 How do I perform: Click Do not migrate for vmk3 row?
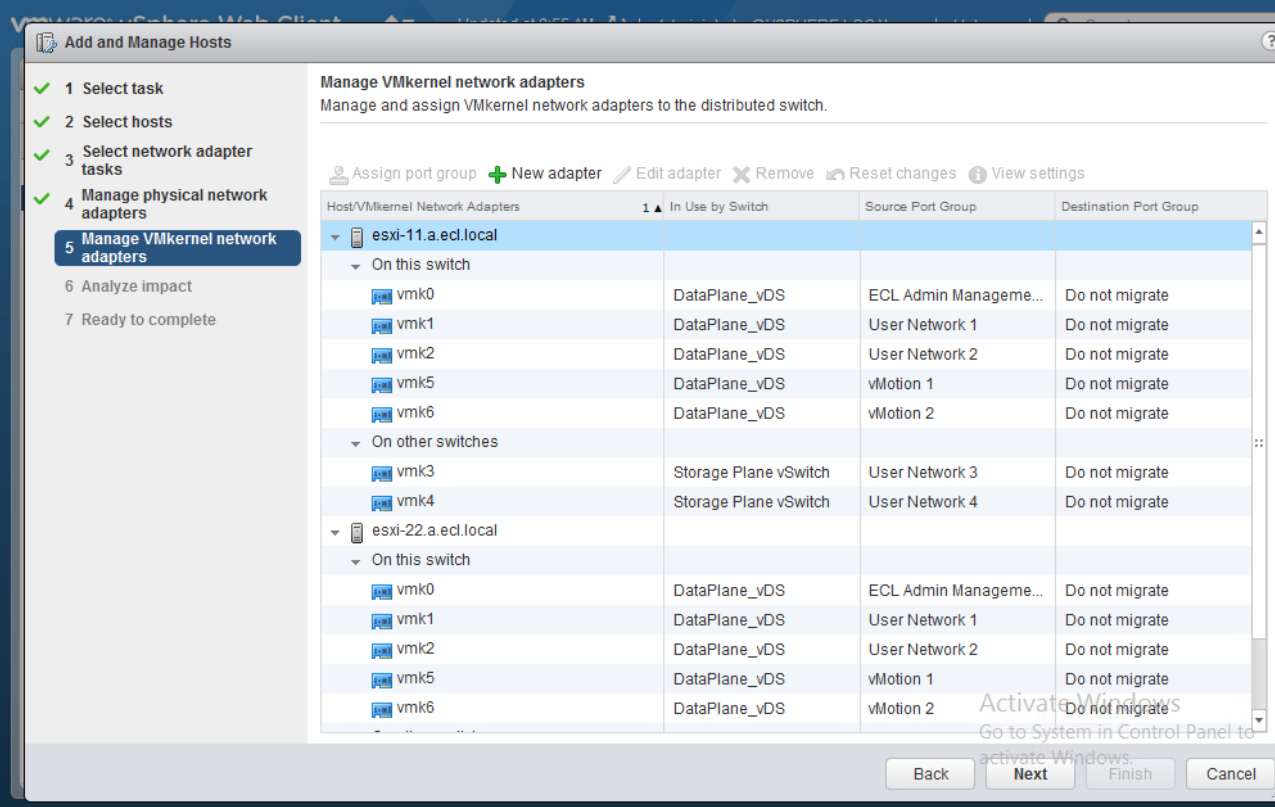pos(1153,473)
